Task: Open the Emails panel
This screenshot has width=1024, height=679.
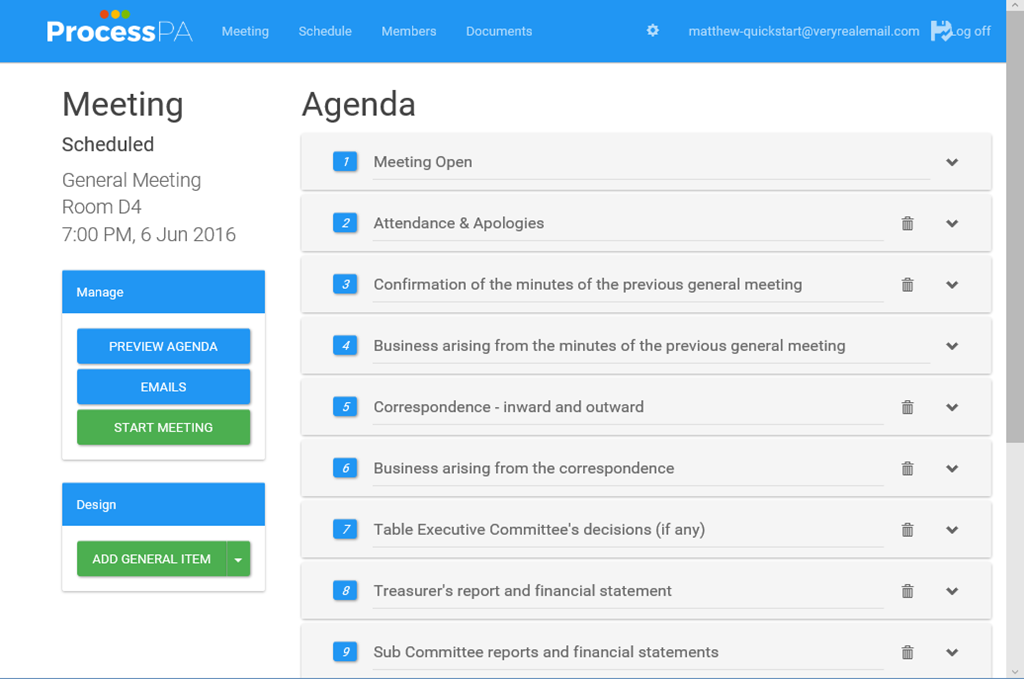Action: click(163, 386)
